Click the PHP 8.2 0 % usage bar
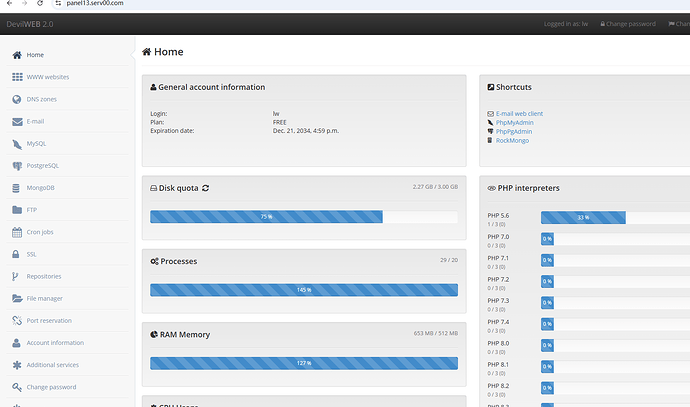This screenshot has height=407, width=690. pos(547,388)
